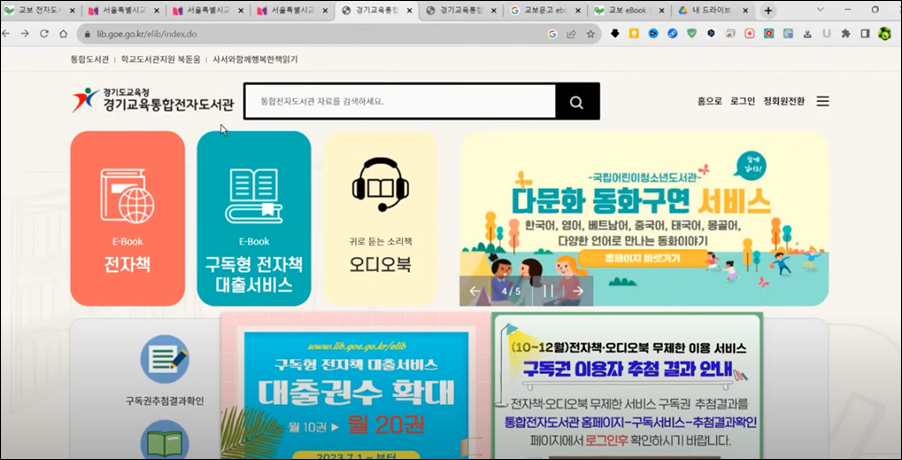Click the 정회원전환 link
The height and width of the screenshot is (460, 902).
tap(784, 101)
